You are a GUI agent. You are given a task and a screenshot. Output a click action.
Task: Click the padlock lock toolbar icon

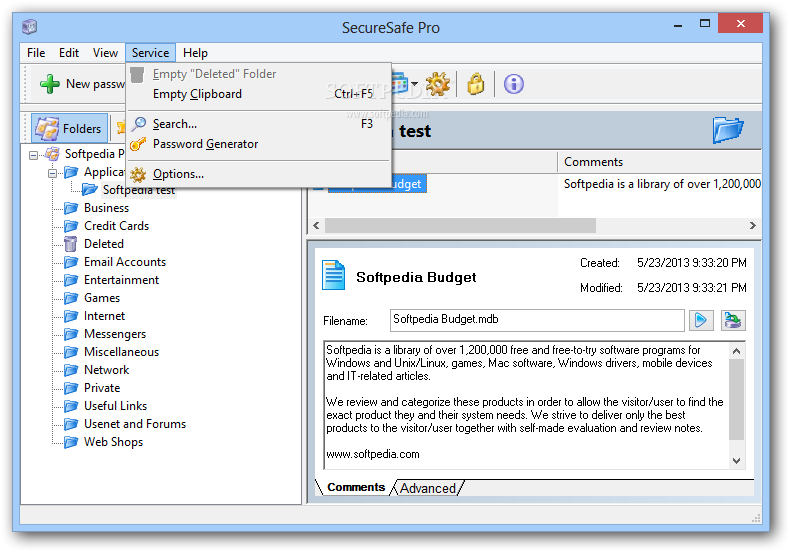tap(475, 84)
